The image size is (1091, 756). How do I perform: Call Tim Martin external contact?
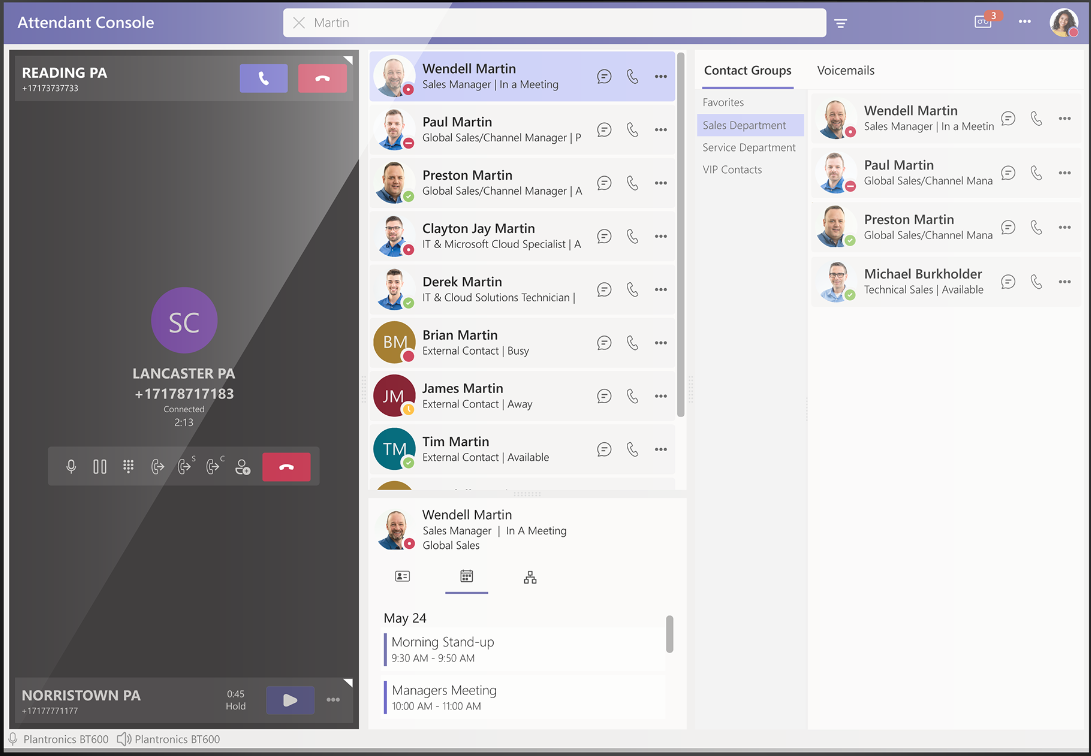tap(632, 449)
